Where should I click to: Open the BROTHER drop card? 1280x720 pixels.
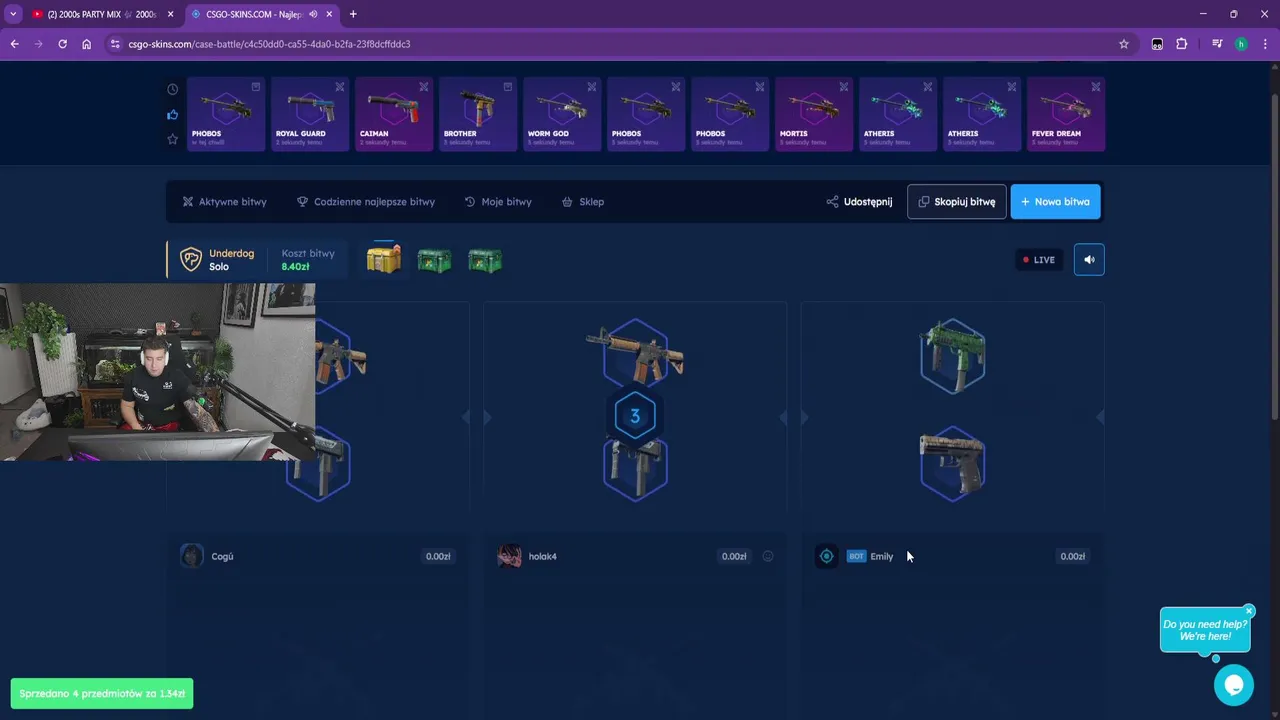pos(477,114)
